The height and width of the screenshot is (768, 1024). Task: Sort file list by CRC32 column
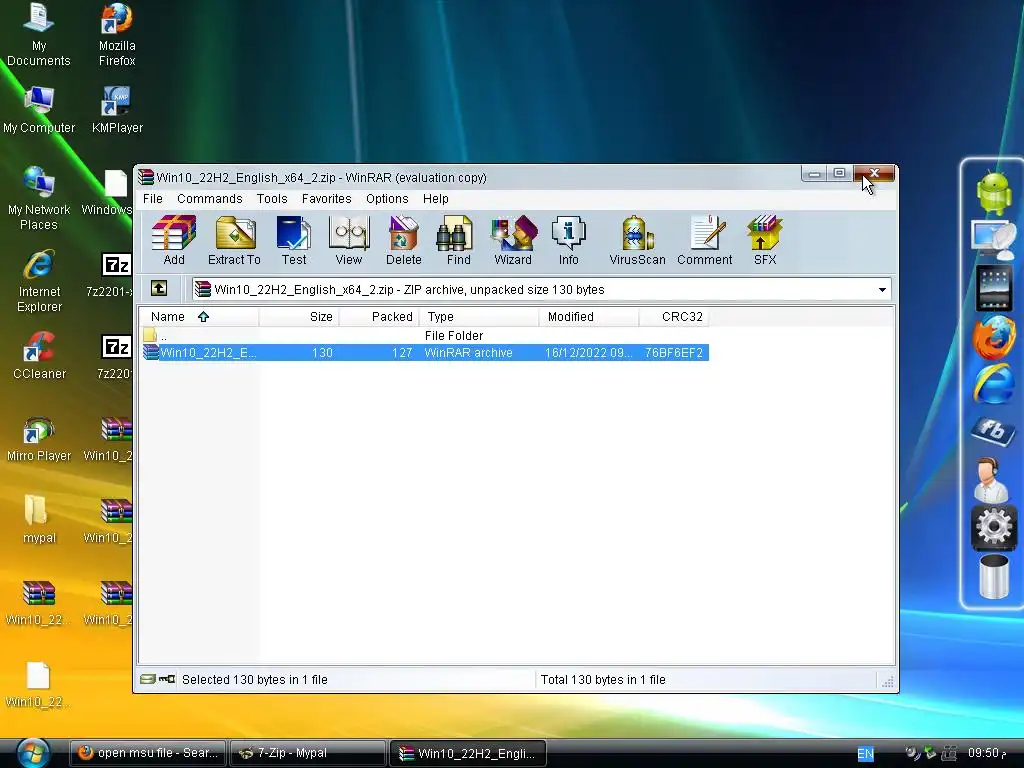click(674, 317)
